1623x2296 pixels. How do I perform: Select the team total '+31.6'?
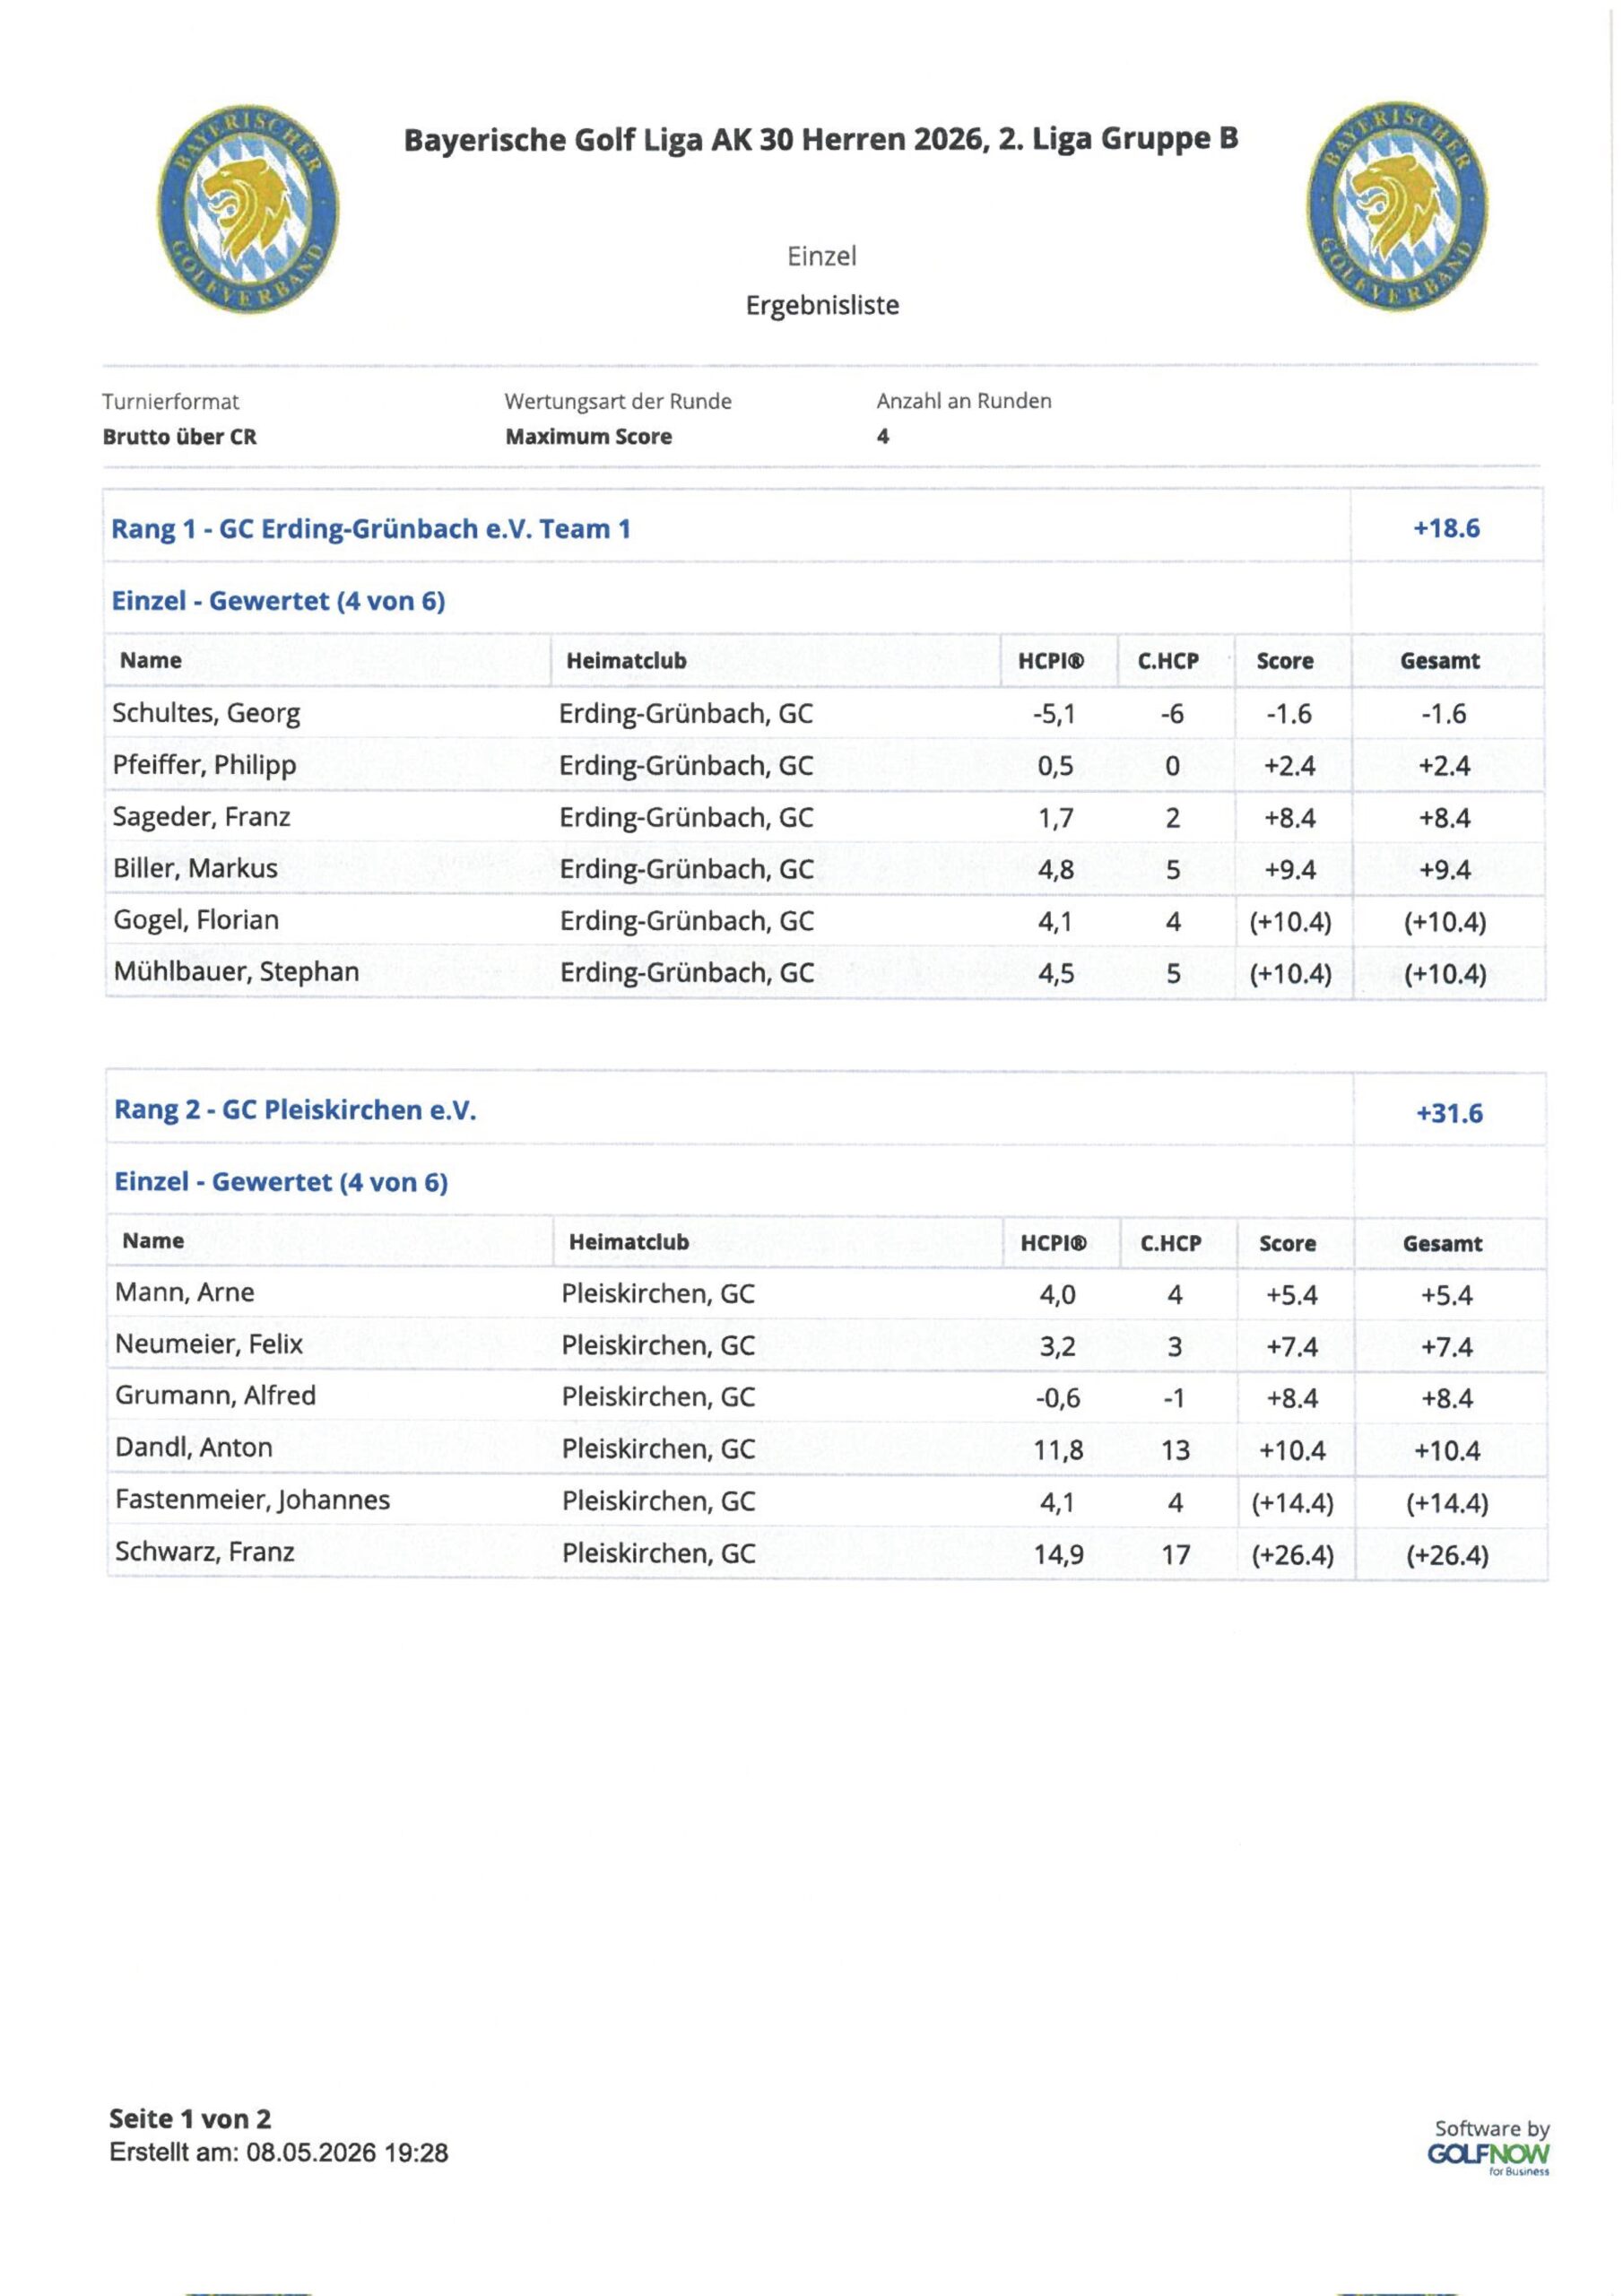click(1449, 1113)
